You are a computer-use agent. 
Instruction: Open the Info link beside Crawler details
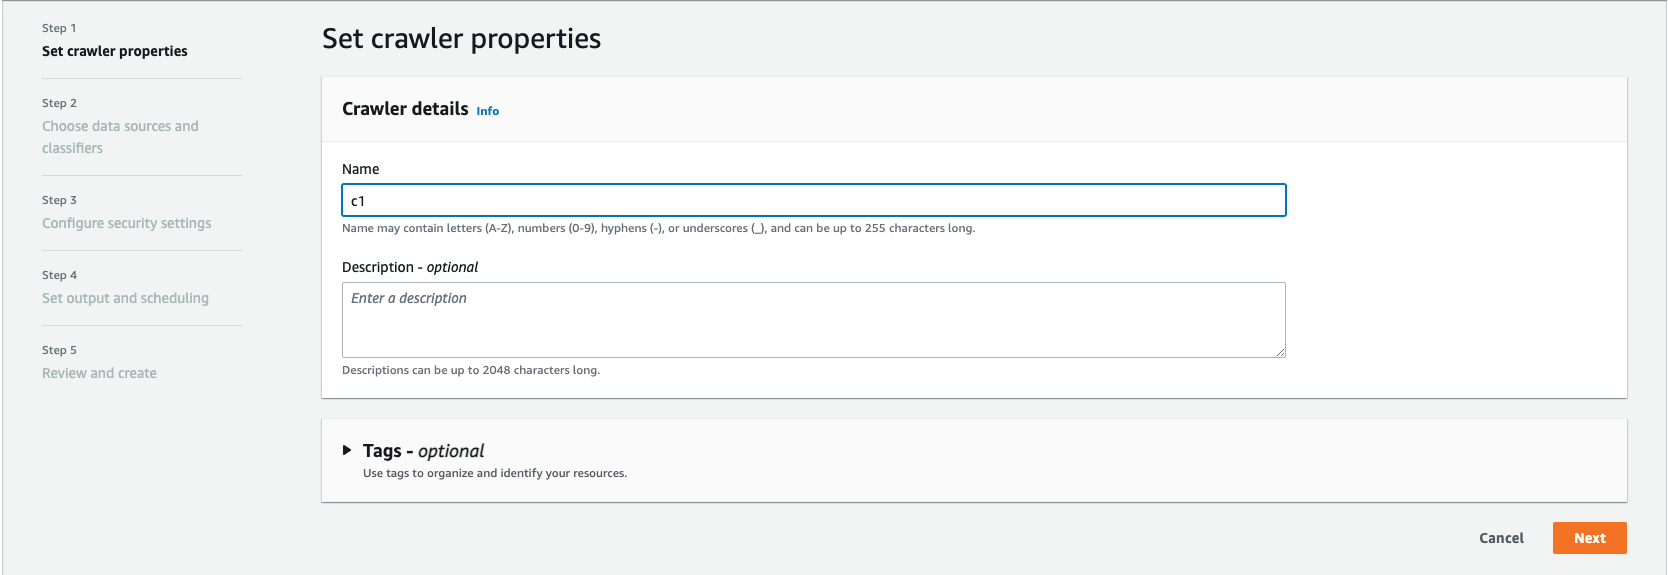coord(487,111)
